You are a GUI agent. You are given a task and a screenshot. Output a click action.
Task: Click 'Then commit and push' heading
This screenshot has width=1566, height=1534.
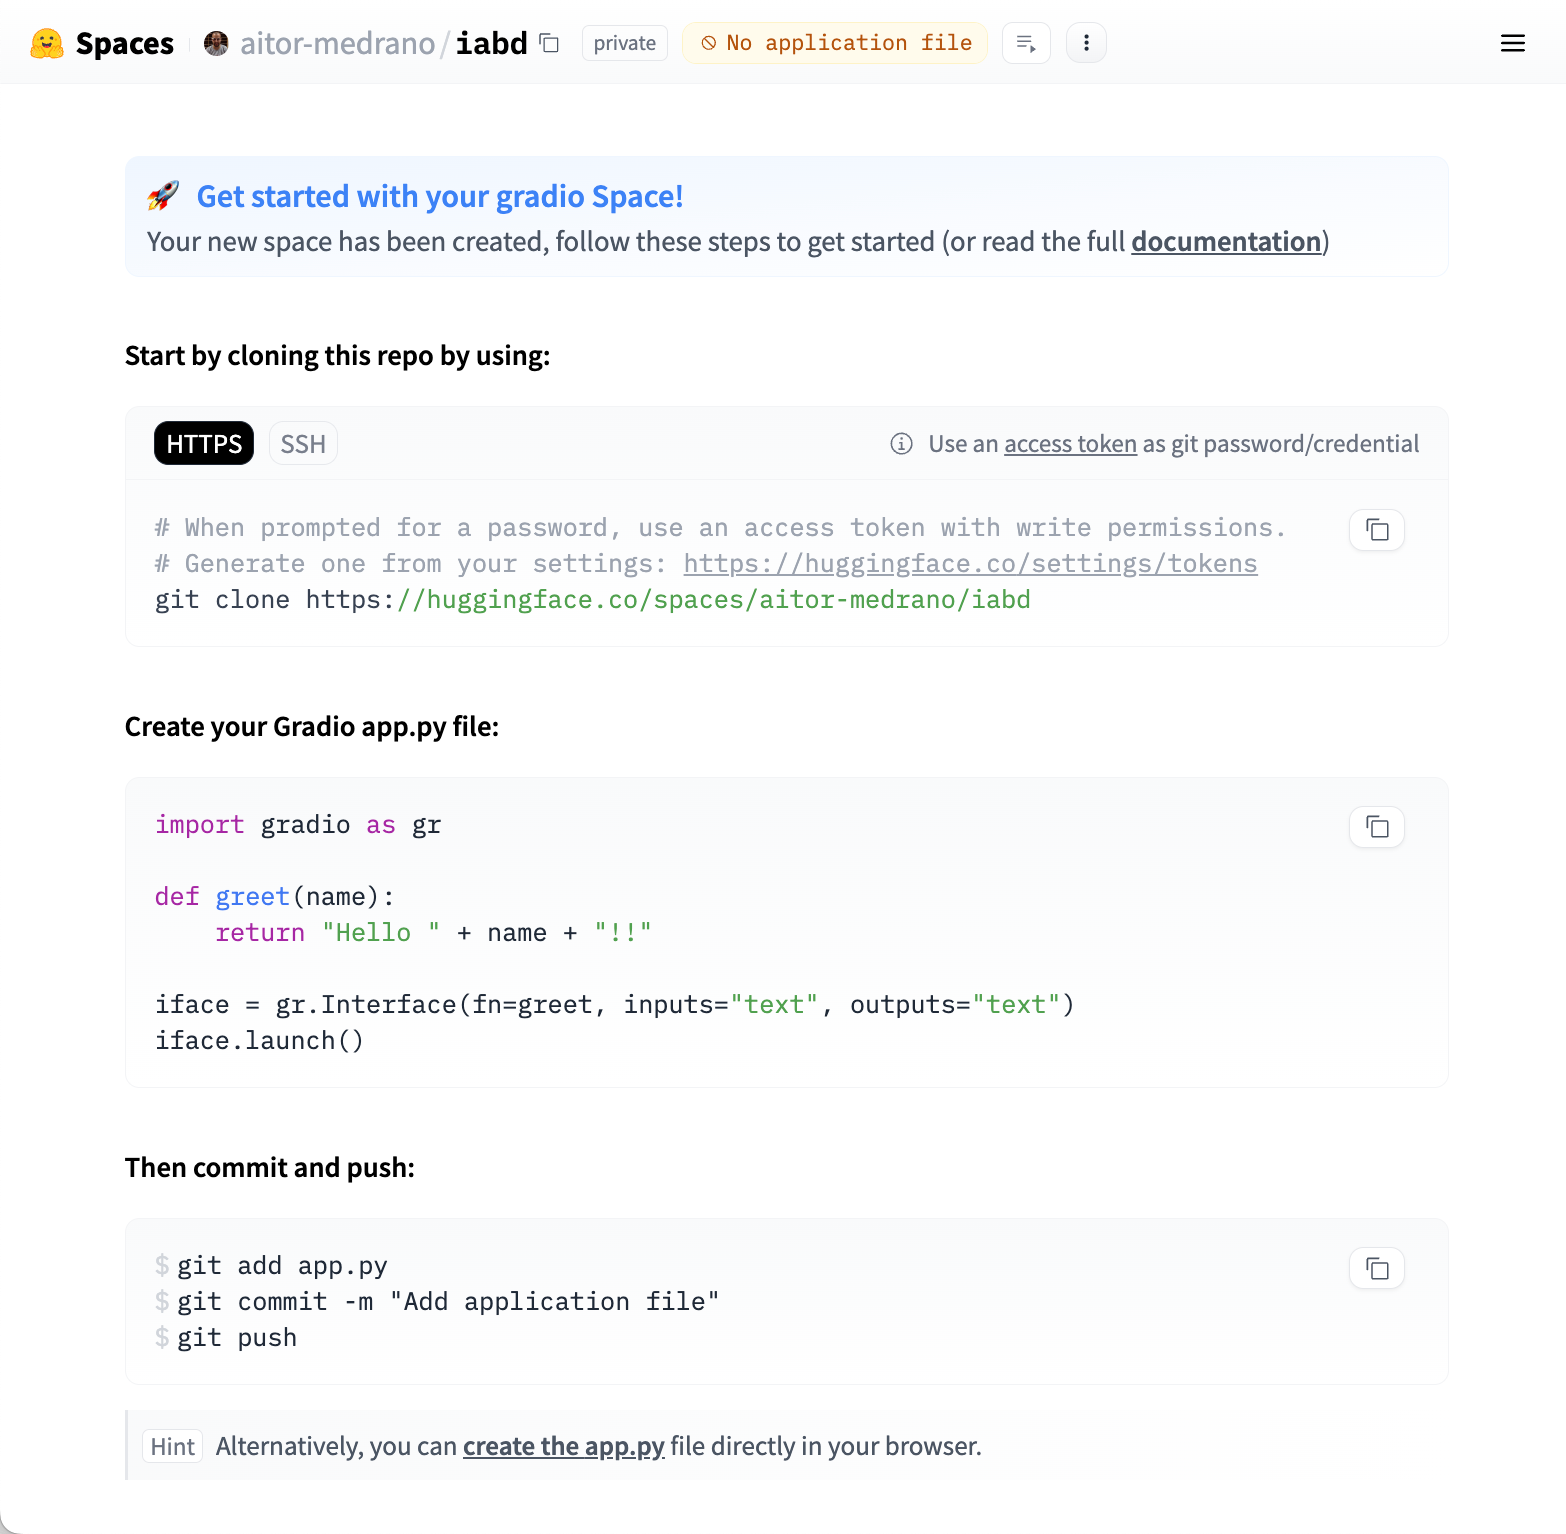click(270, 1168)
